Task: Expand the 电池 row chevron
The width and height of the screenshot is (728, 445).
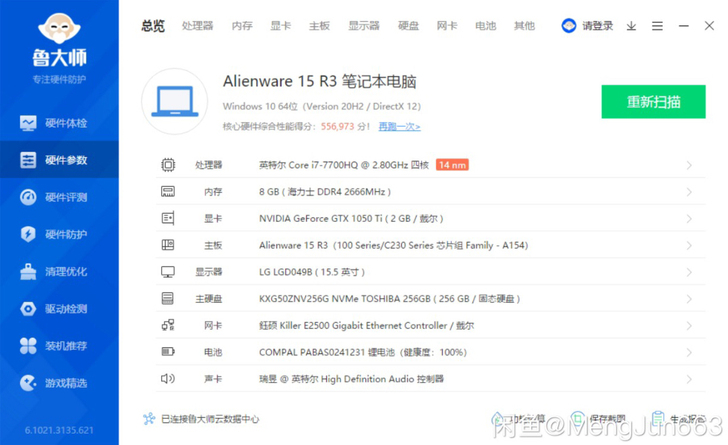Action: 689,352
